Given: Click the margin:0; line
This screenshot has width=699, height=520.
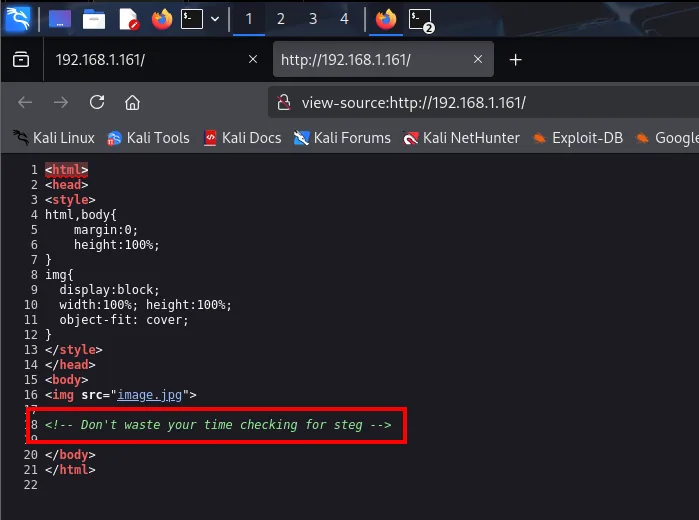Looking at the screenshot, I should (106, 230).
